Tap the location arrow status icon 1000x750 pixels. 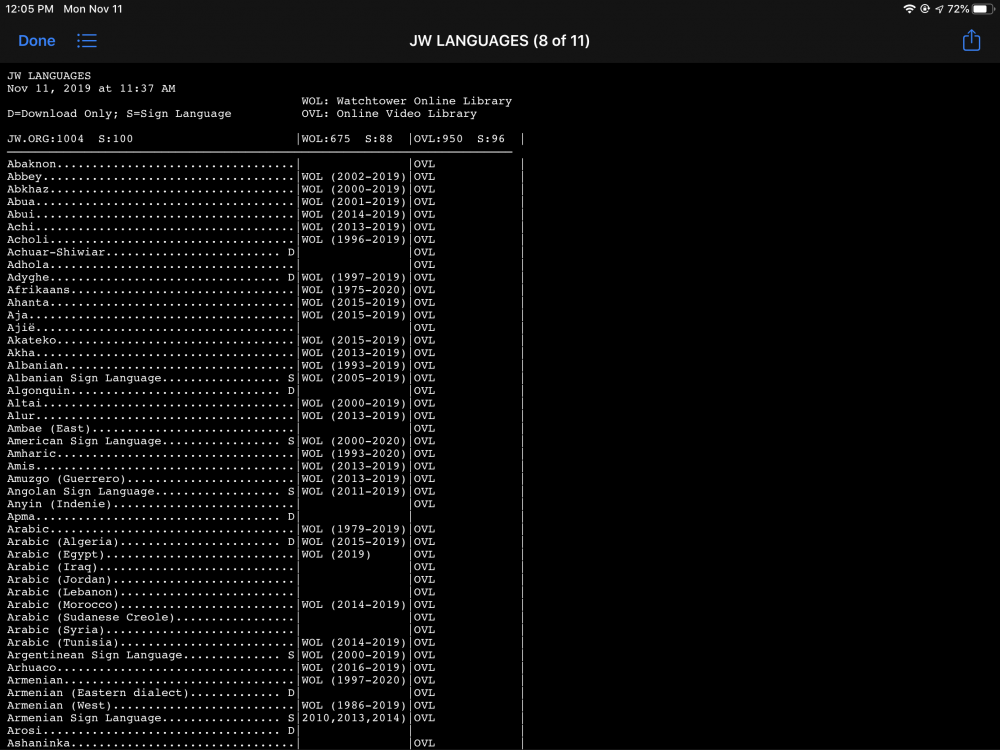(939, 9)
